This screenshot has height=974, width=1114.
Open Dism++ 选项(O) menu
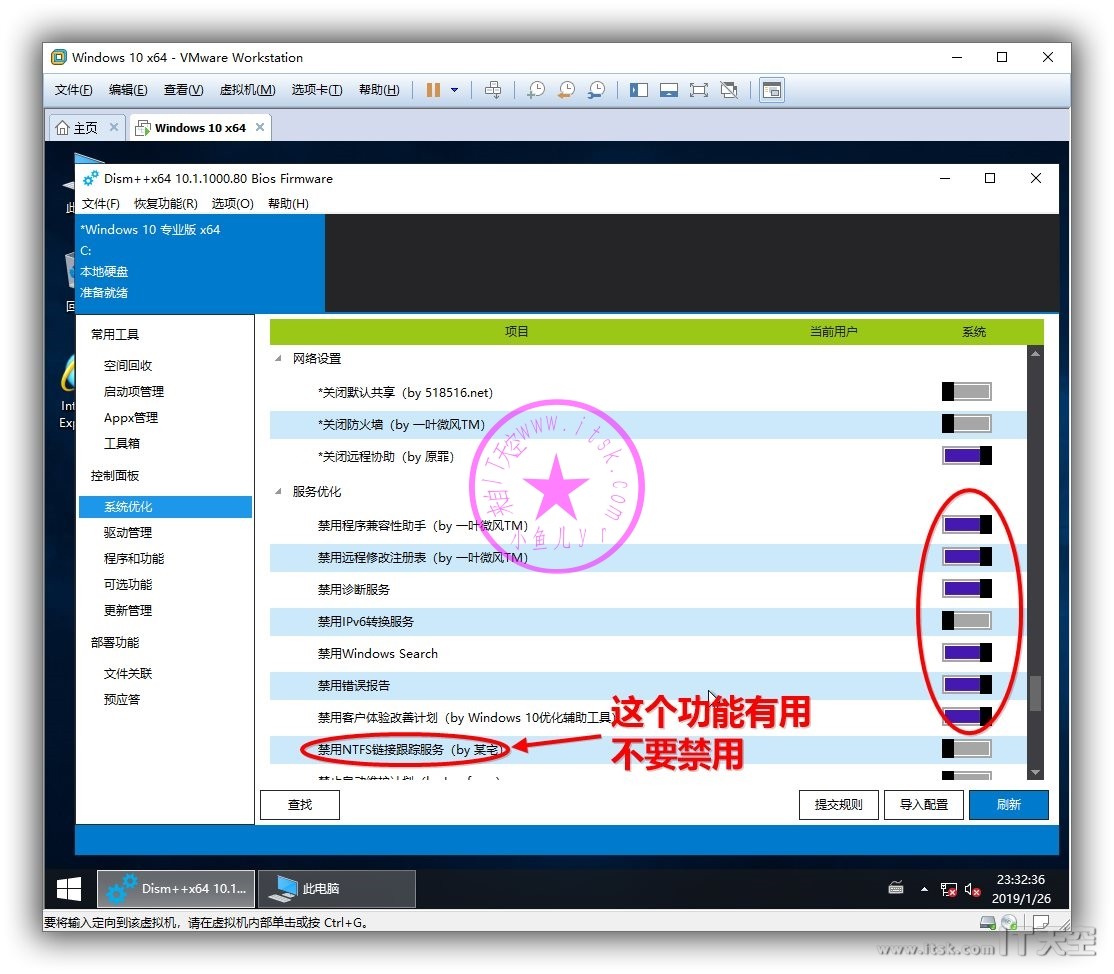(x=232, y=204)
